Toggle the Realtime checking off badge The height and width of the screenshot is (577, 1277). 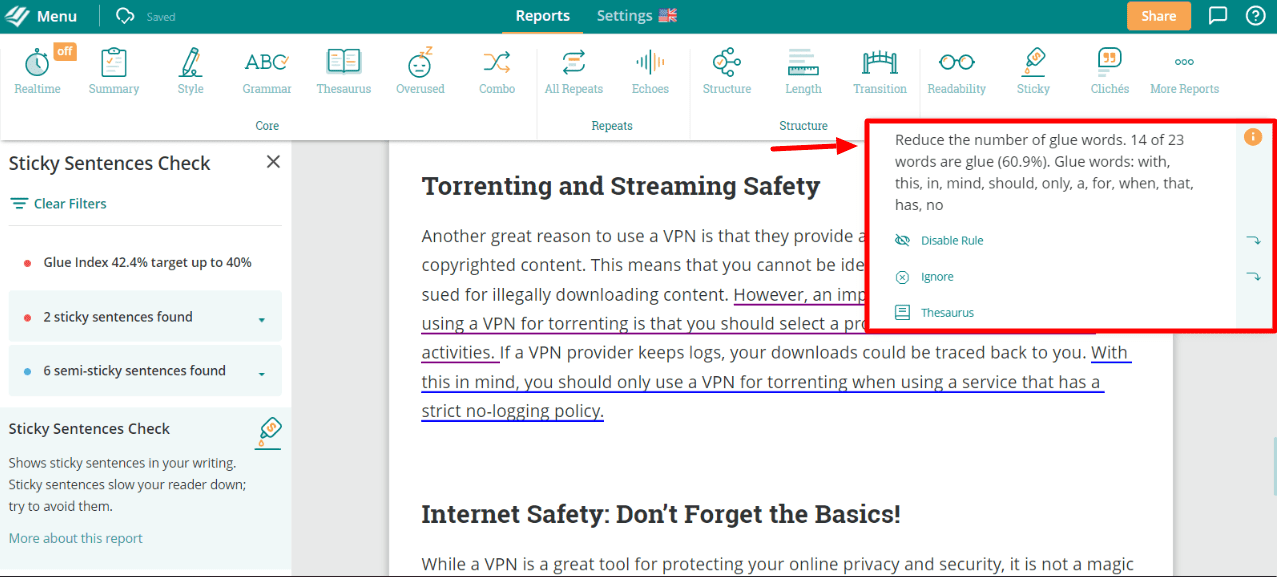tap(64, 52)
